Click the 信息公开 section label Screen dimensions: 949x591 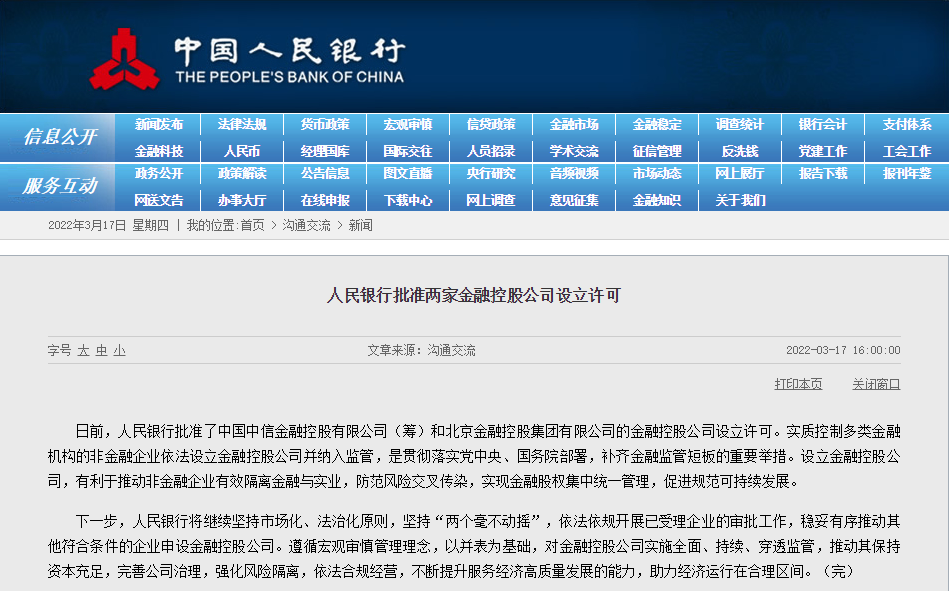click(x=60, y=137)
